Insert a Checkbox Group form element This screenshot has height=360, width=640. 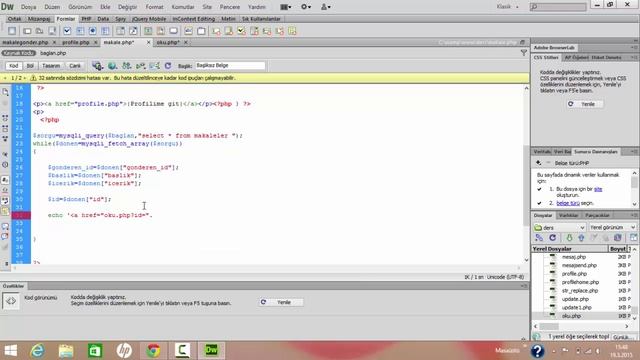(80, 31)
